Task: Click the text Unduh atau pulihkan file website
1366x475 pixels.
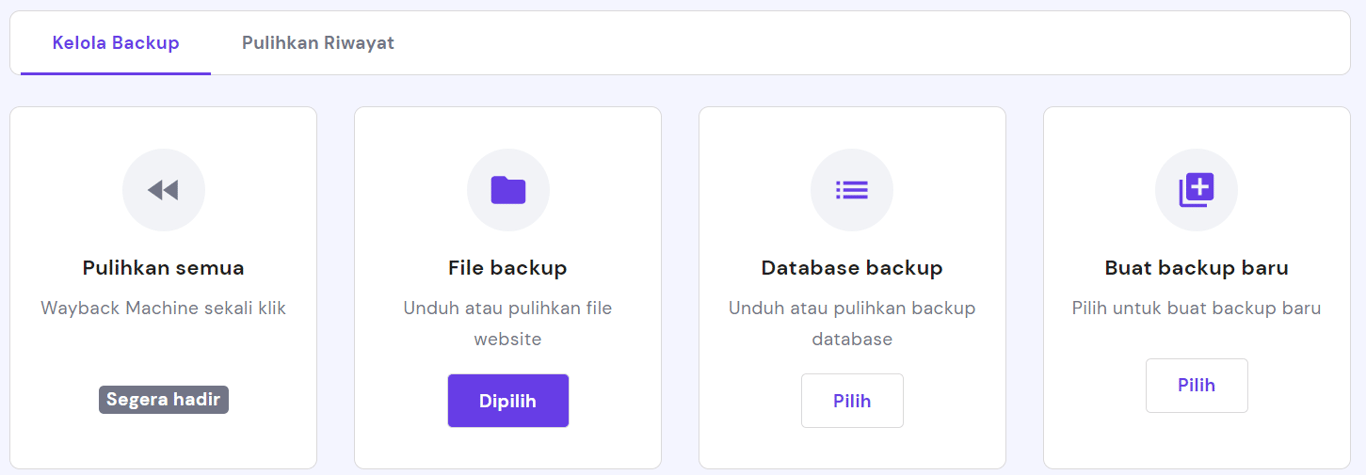Action: 508,324
